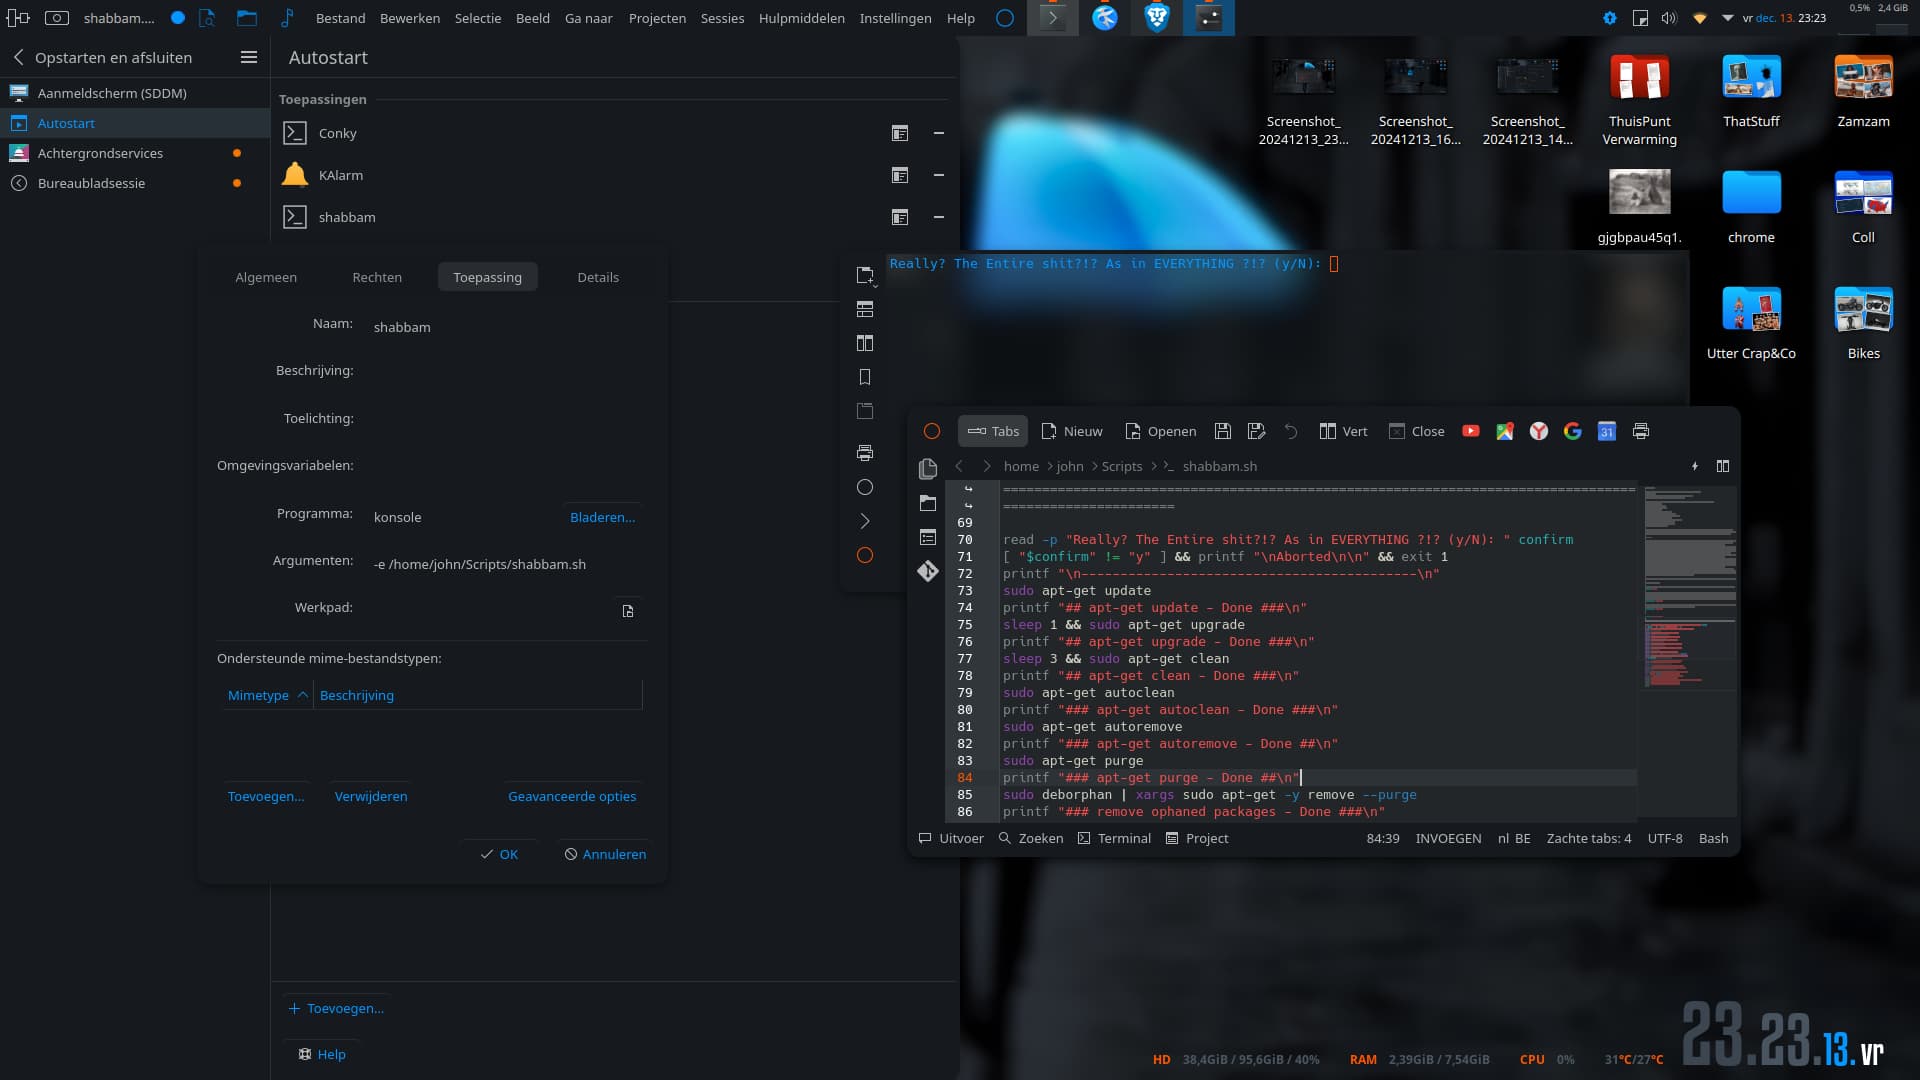Save the document with the floppy icon
The height and width of the screenshot is (1080, 1920).
[1222, 431]
